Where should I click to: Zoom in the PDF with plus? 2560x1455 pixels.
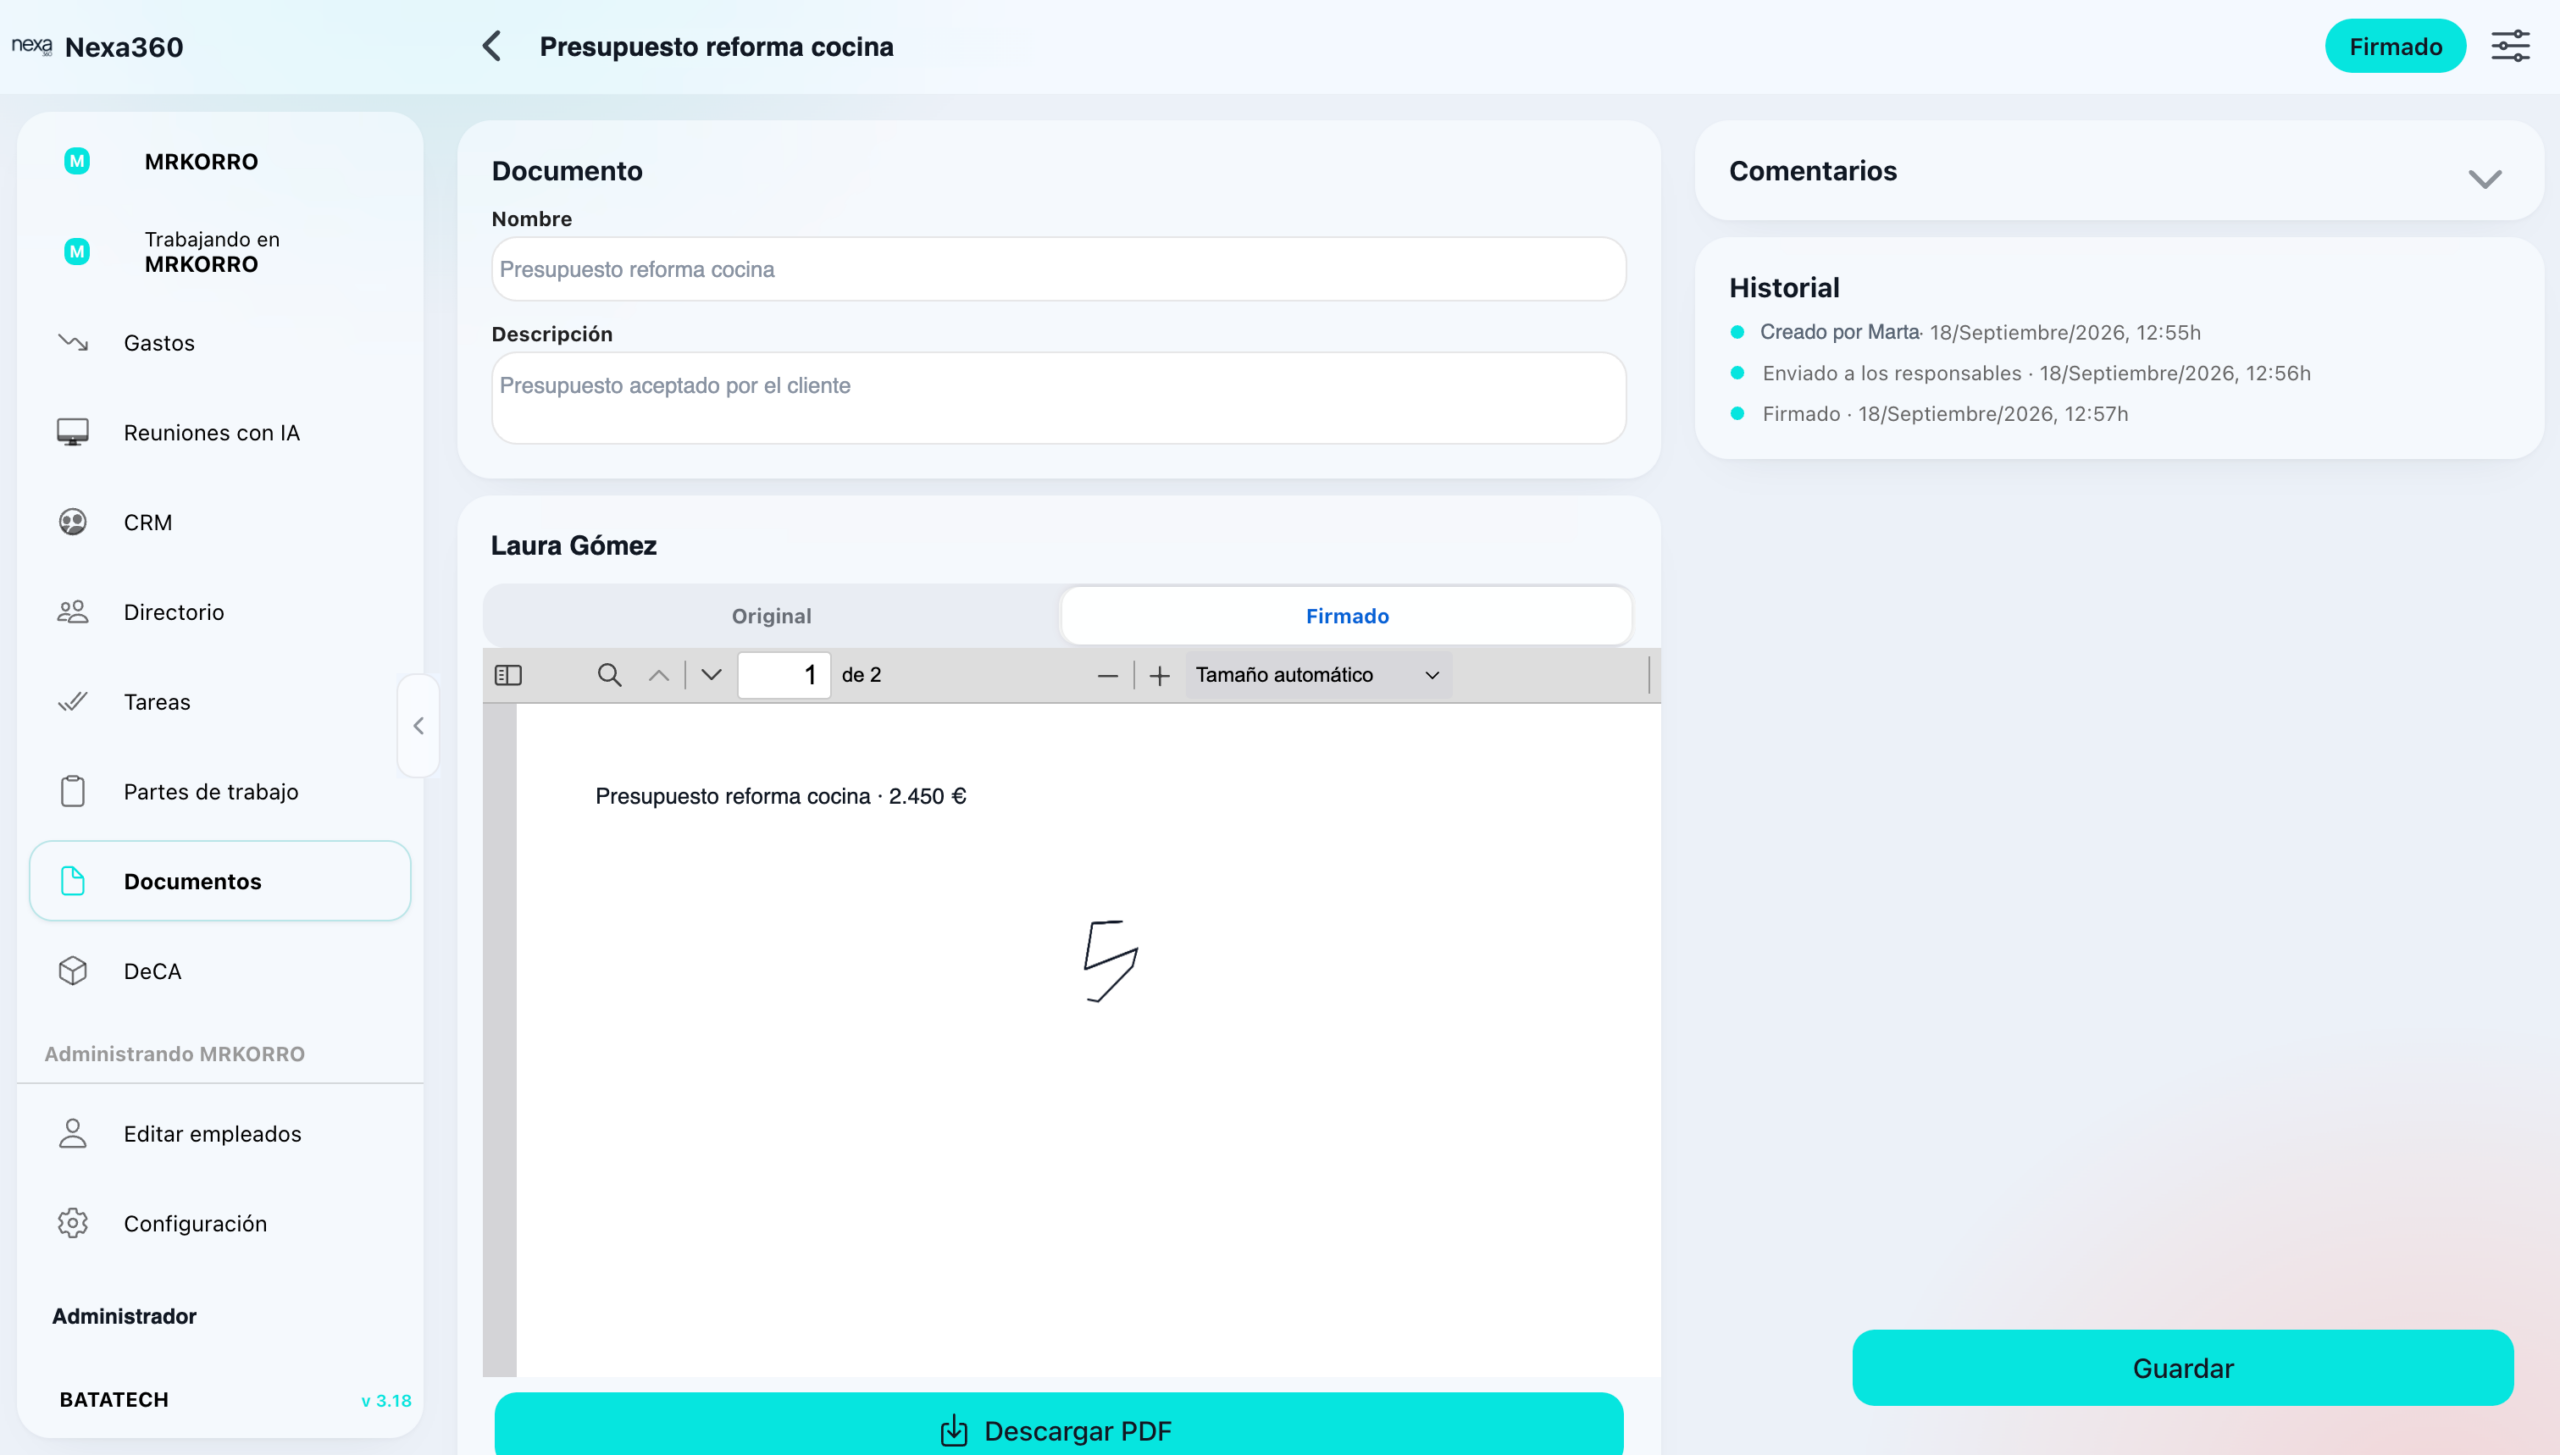[1159, 676]
